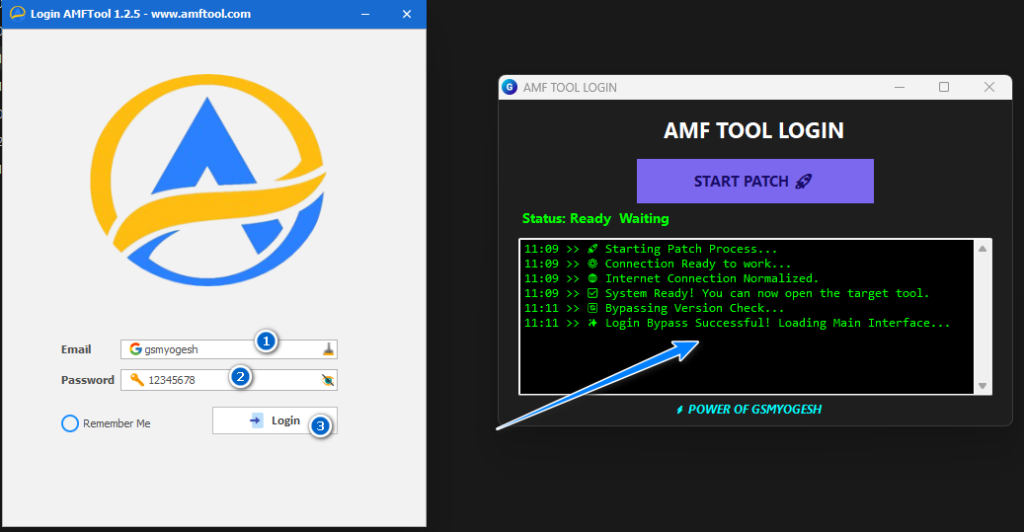1024x532 pixels.
Task: Click the clear brush icon beside Email
Action: [328, 350]
